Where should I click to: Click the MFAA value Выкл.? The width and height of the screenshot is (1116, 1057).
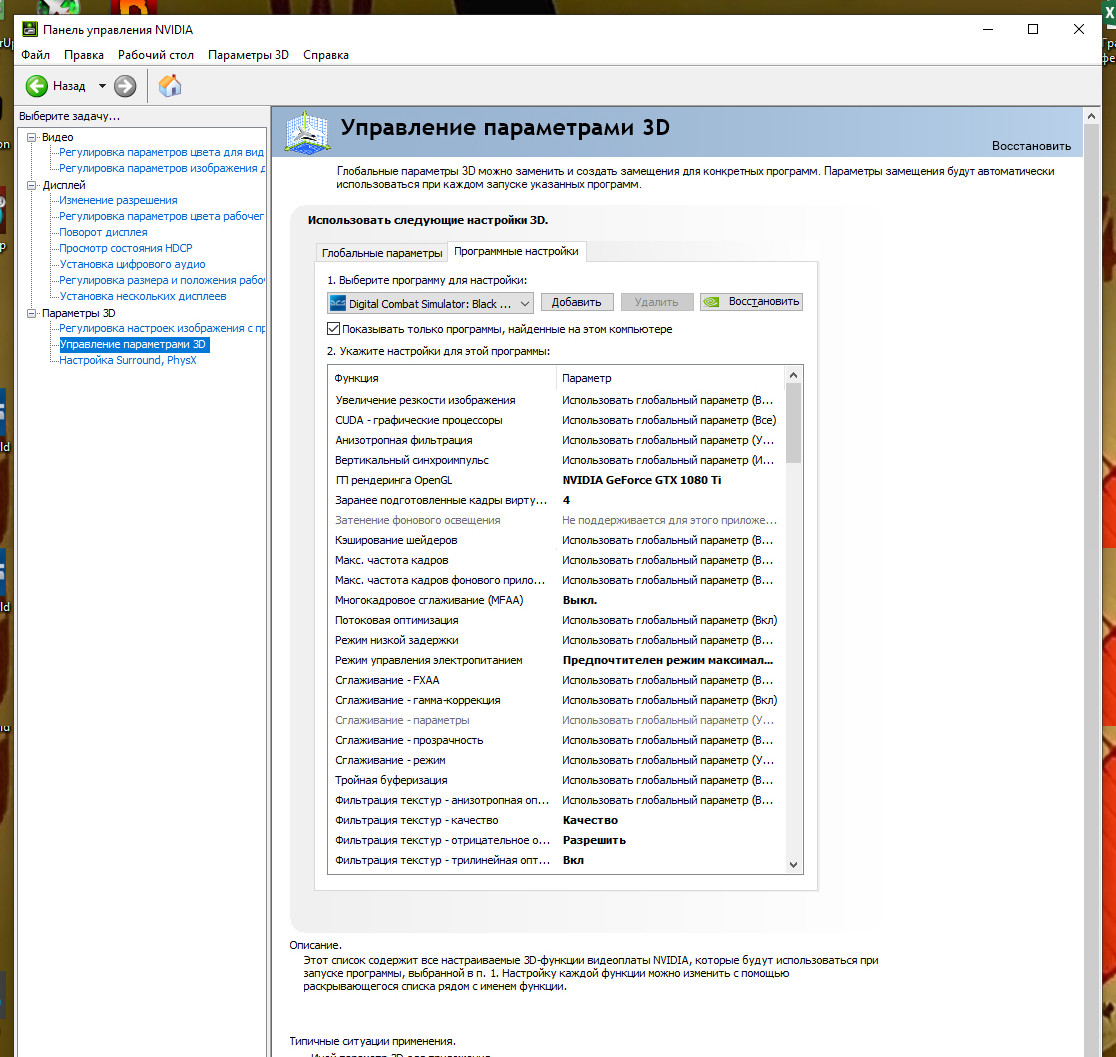[580, 600]
